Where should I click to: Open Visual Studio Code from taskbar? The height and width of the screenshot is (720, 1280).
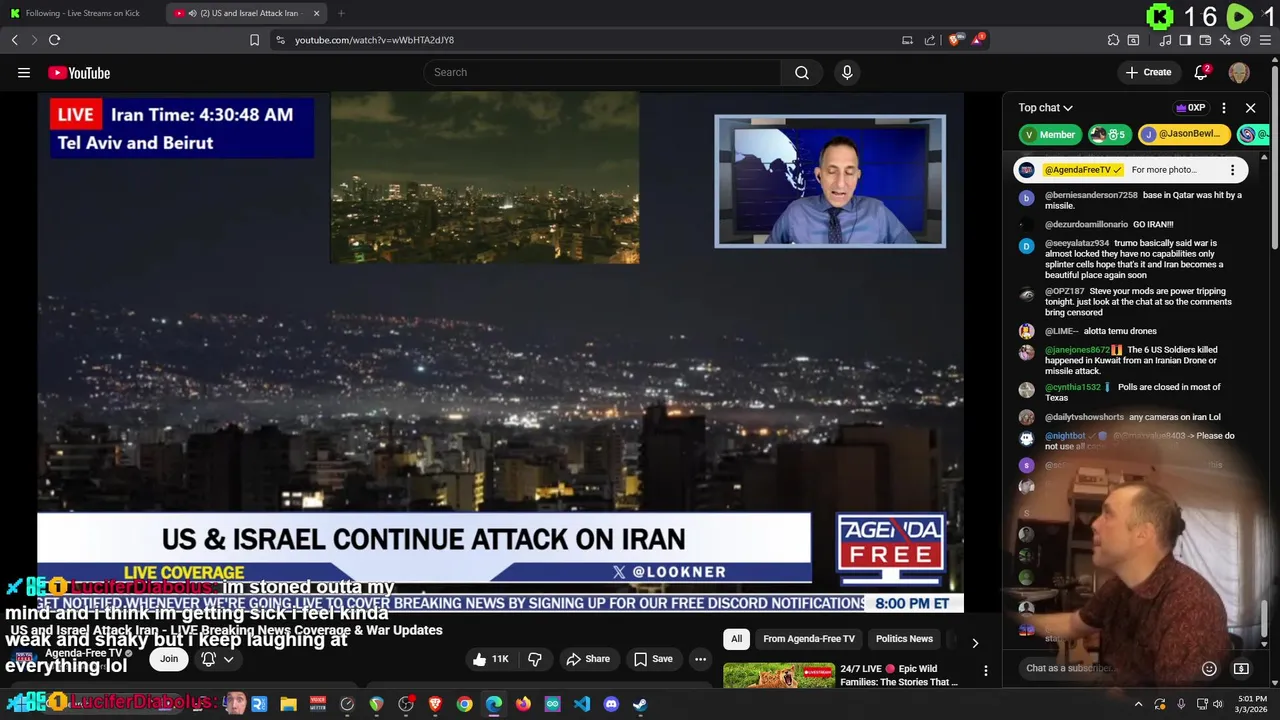click(x=582, y=704)
